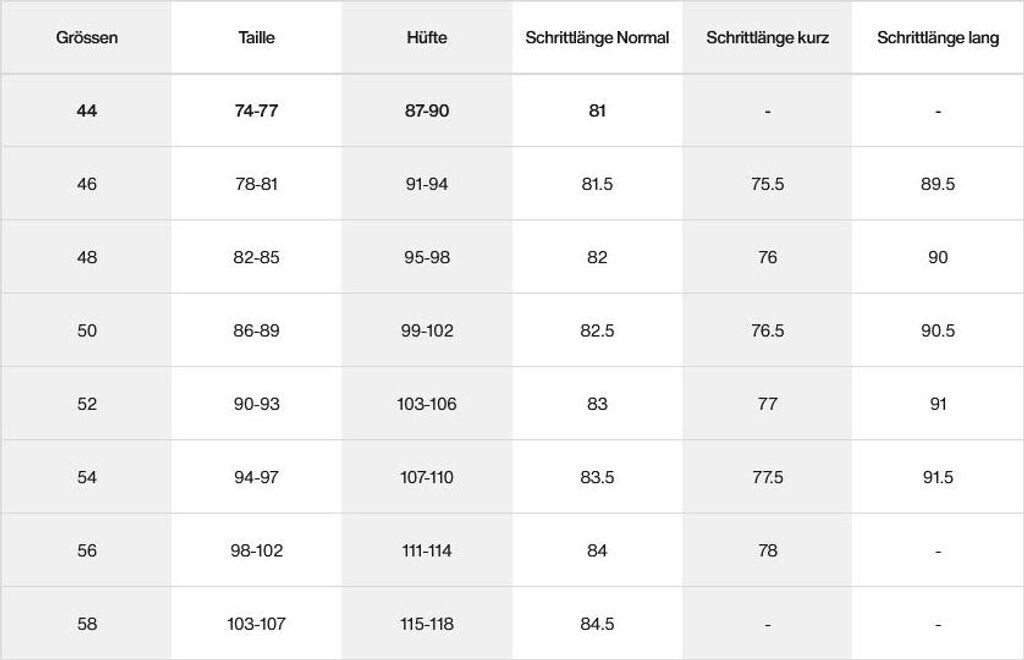The height and width of the screenshot is (660, 1024).
Task: Click the 91.5 Schrittlänge lang cell
Action: tap(938, 477)
